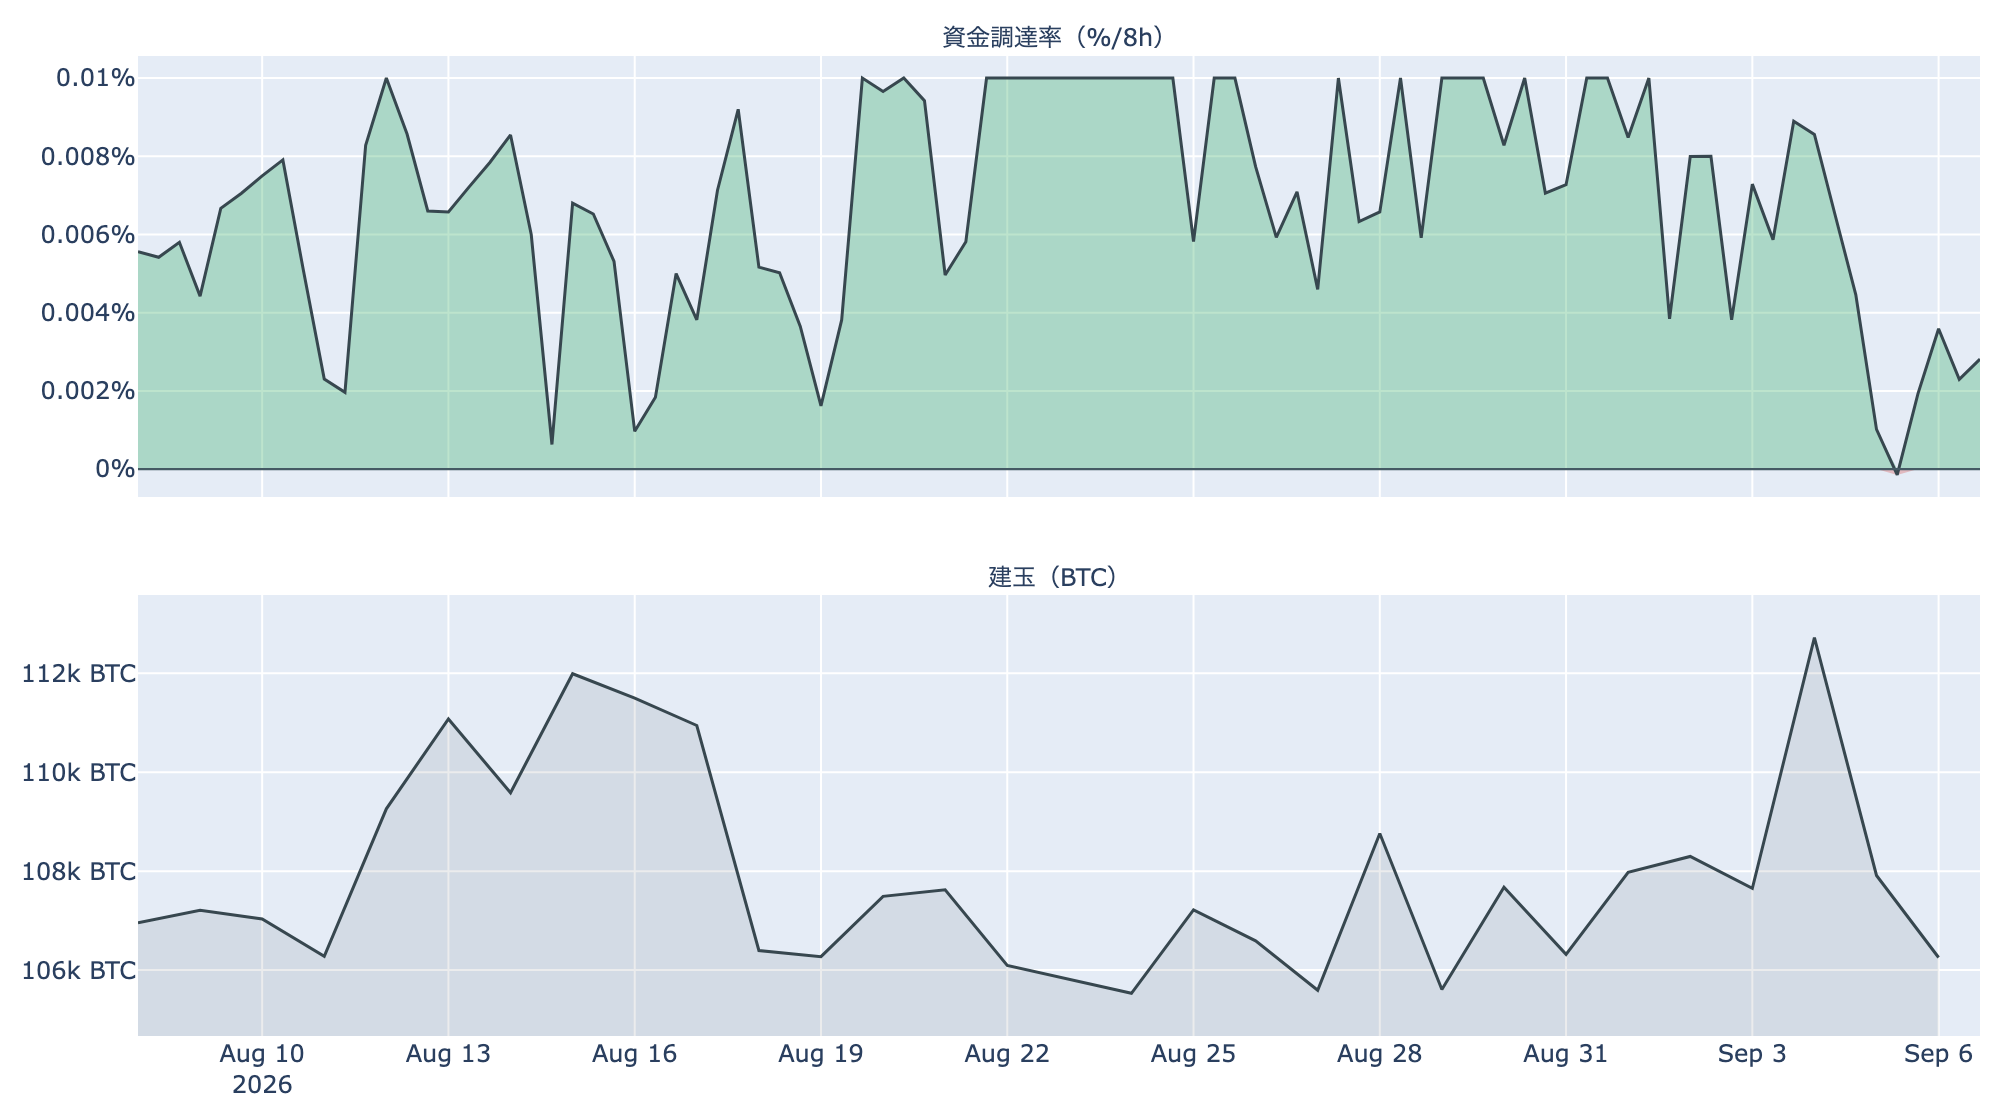Click the 110k BTC axis label

[x=79, y=773]
